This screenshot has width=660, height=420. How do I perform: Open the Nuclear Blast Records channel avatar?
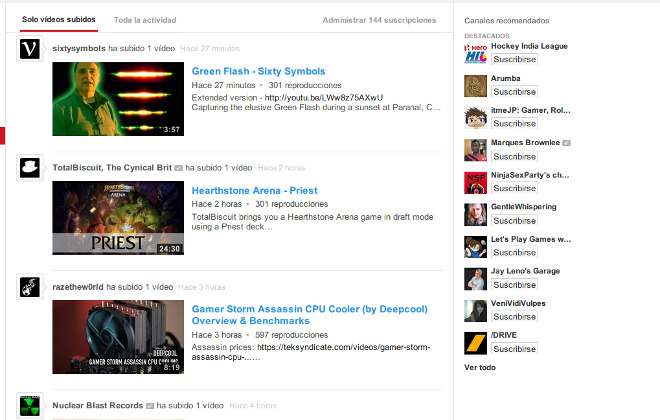[x=30, y=406]
